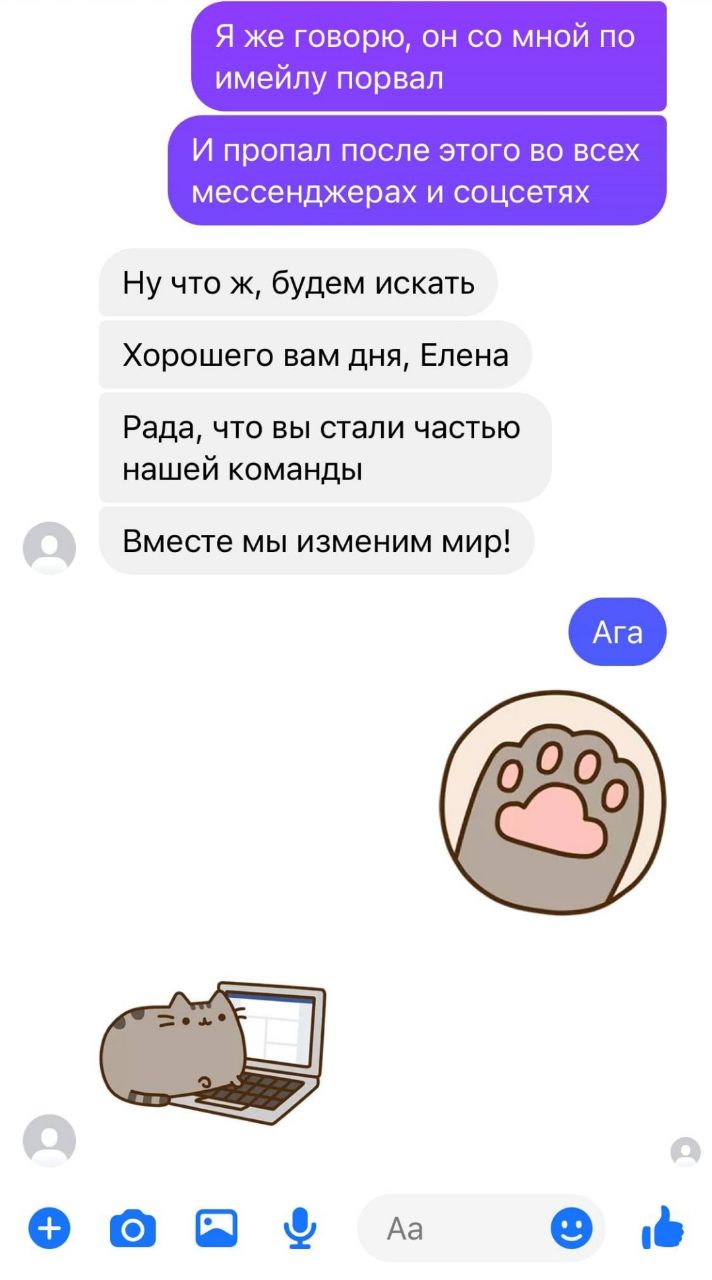Tap the purple message mentioning "мессенджерах и соцсетях"
The width and height of the screenshot is (712, 1280).
417,170
